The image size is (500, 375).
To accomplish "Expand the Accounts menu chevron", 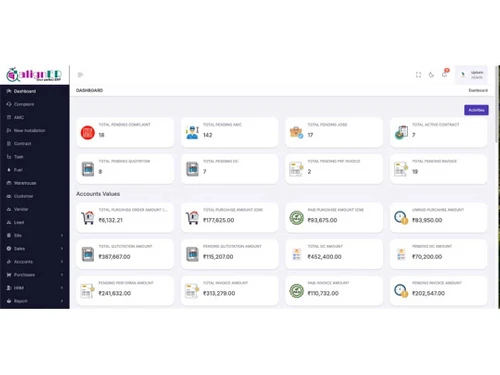I will [62, 262].
